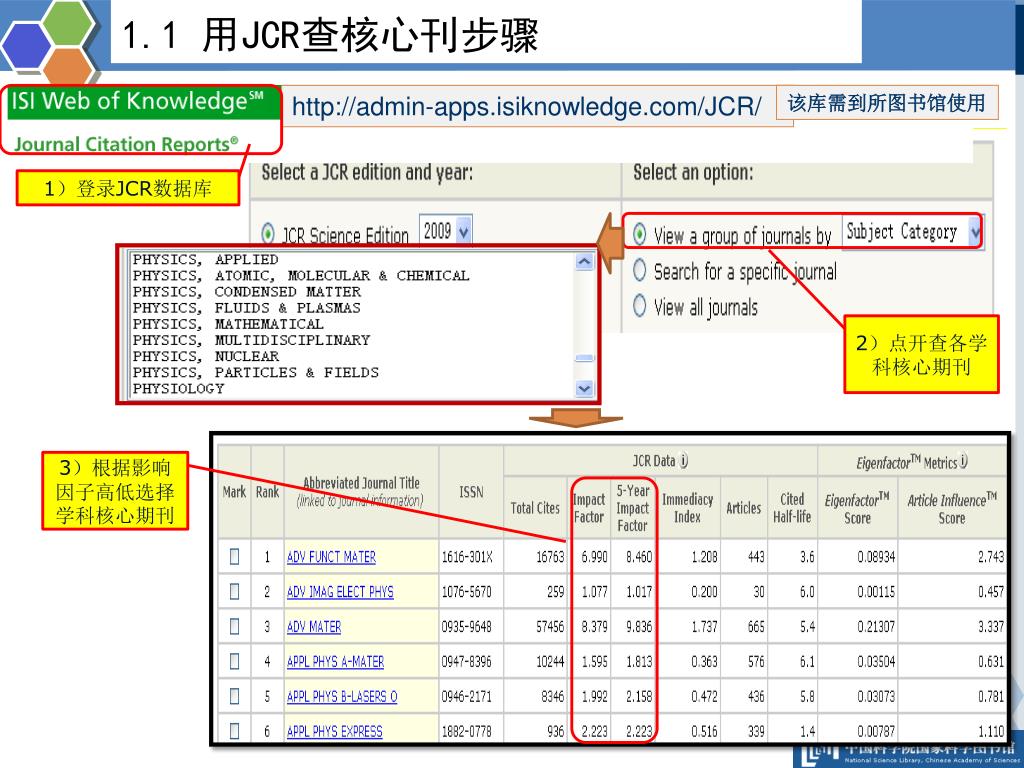Mark the APPL PHYS EXPRESS checkbox
The width and height of the screenshot is (1024, 768).
click(x=234, y=731)
